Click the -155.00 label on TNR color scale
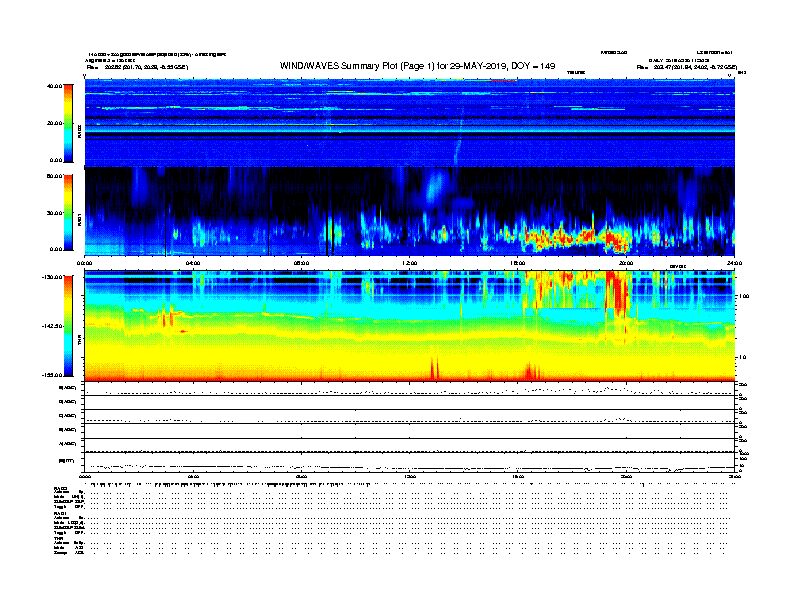This screenshot has width=792, height=612. click(x=53, y=375)
